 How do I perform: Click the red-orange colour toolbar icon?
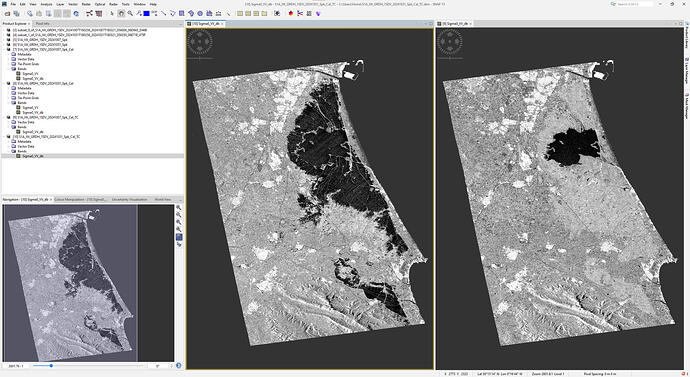pyautogui.click(x=291, y=14)
